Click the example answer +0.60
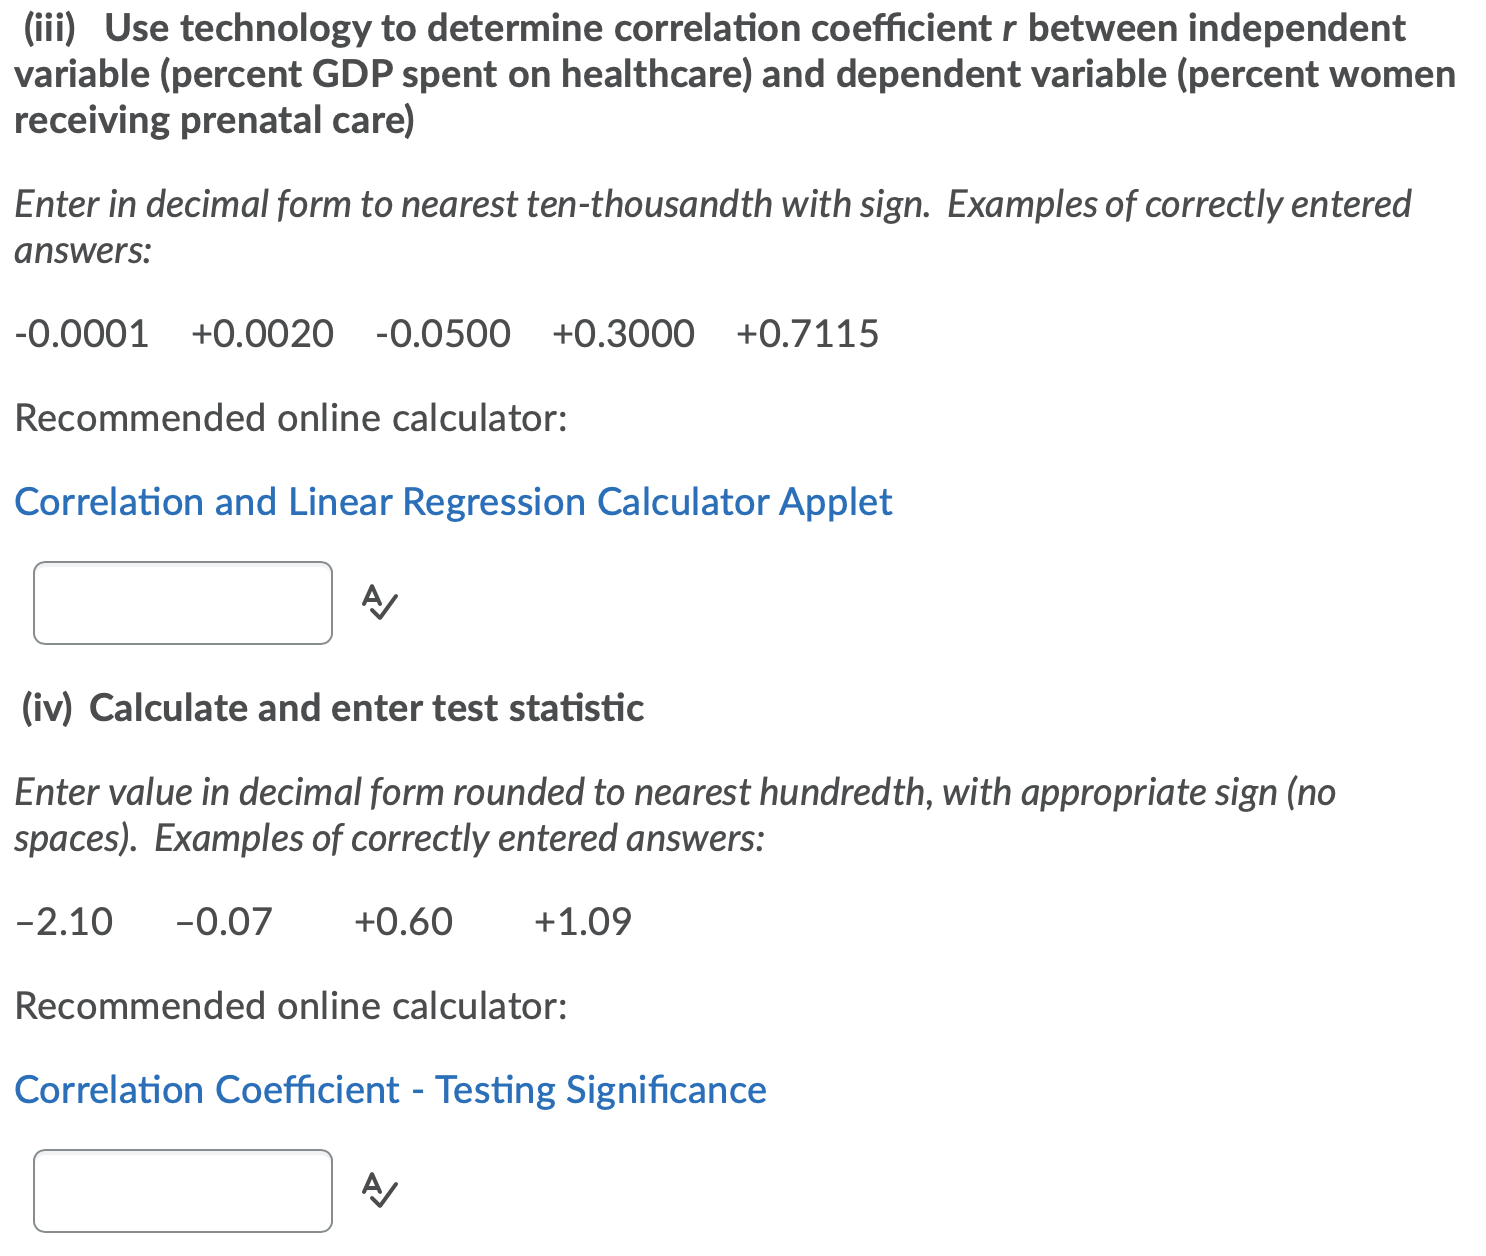This screenshot has width=1486, height=1256. [x=403, y=922]
